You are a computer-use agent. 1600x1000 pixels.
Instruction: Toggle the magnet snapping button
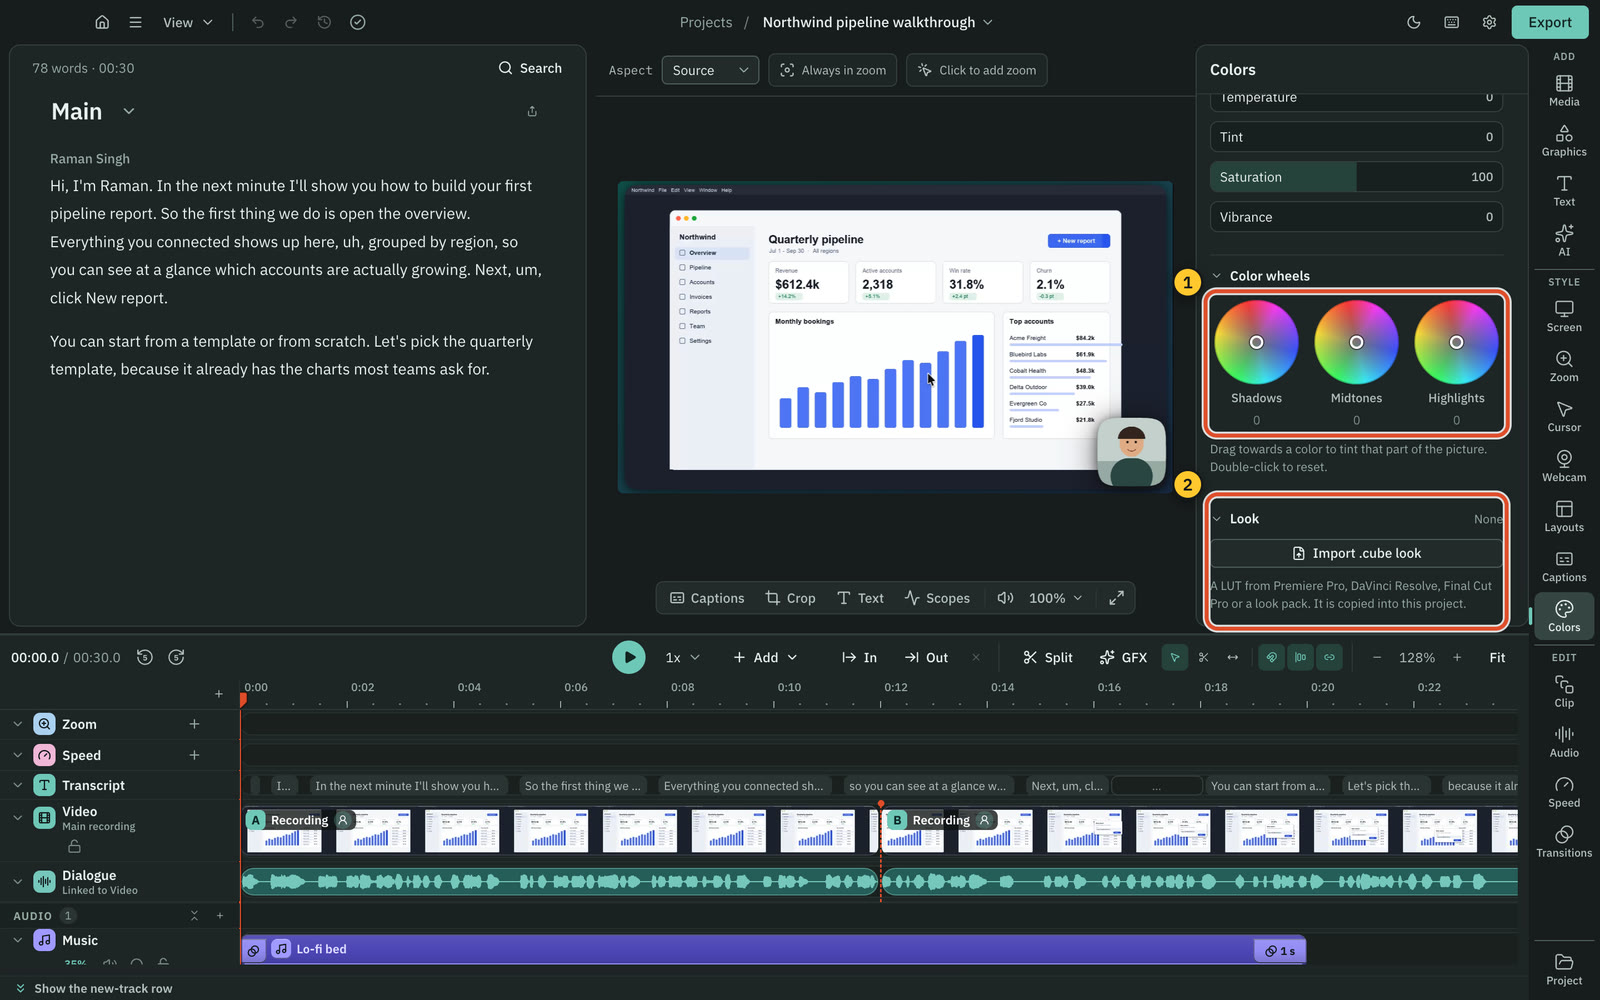[1272, 657]
